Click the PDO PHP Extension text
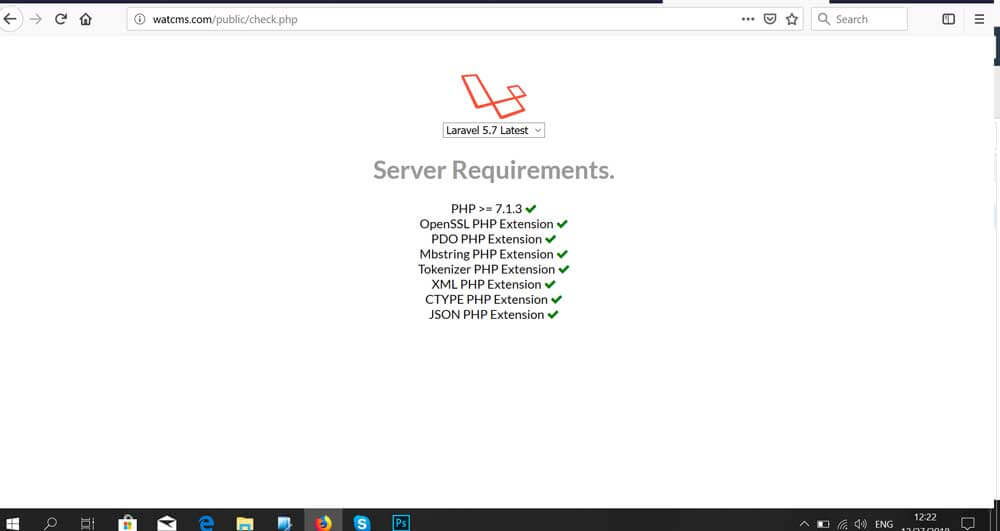 tap(486, 239)
